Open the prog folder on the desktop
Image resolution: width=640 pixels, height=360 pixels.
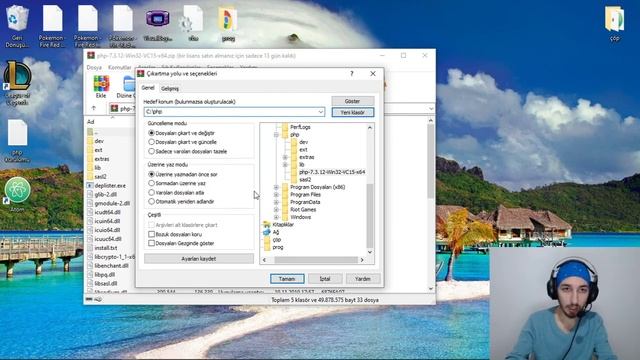[x=228, y=23]
